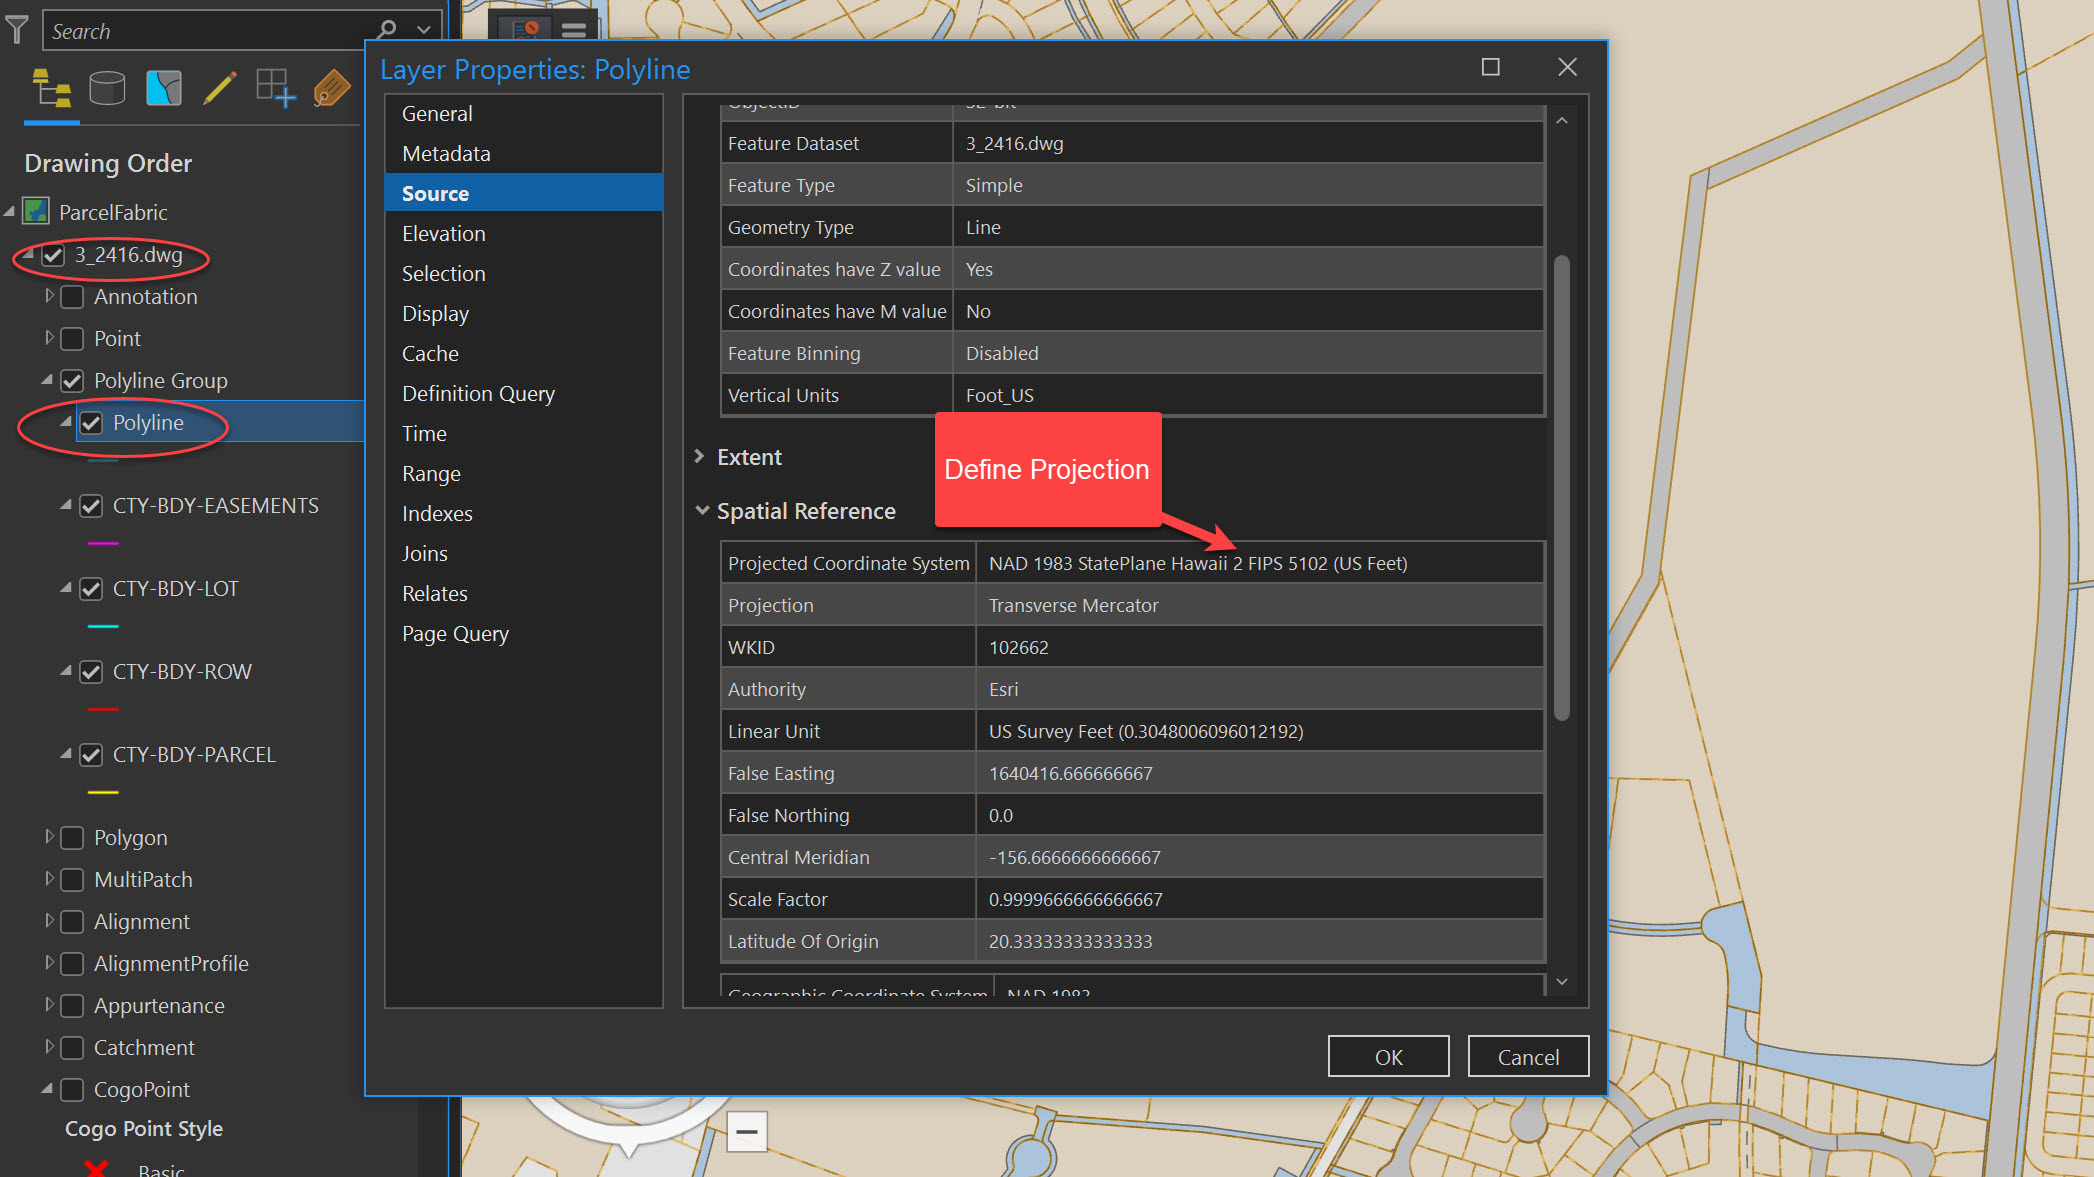Click the Cancel button
This screenshot has width=2094, height=1177.
point(1527,1057)
